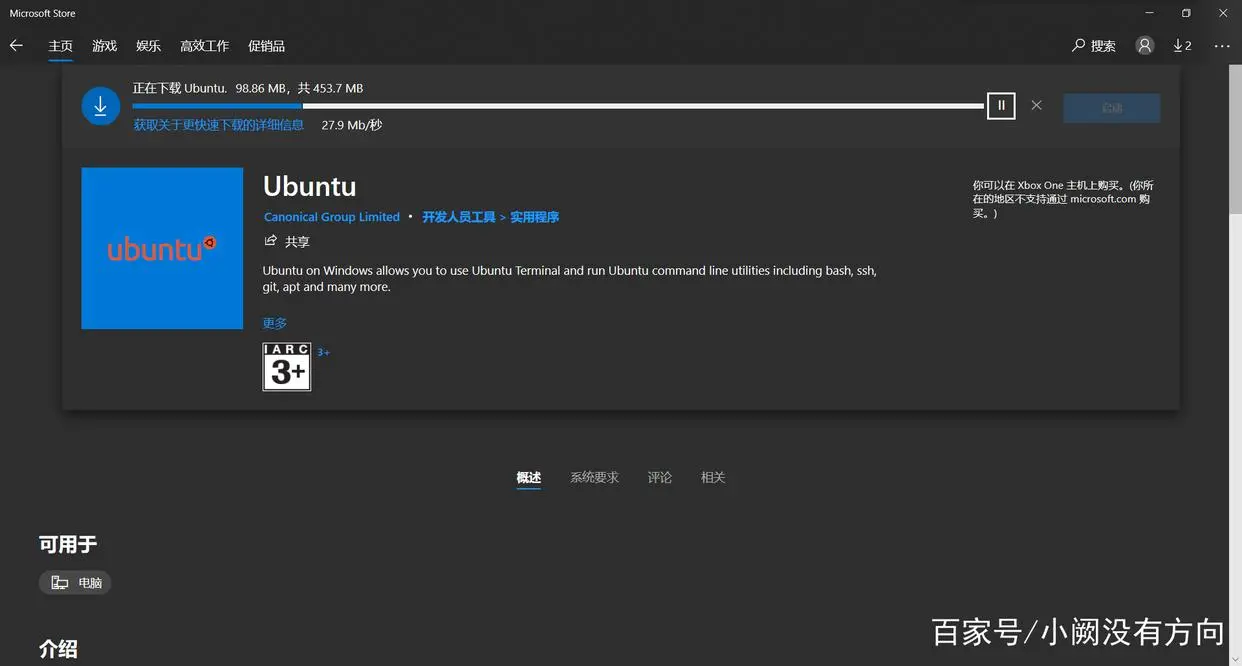Open 实用程序 subcategory link
The height and width of the screenshot is (666, 1242).
535,217
